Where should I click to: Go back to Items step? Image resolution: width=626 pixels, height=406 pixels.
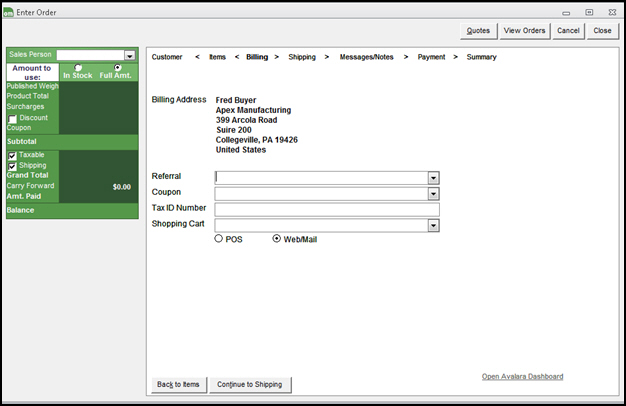[177, 384]
